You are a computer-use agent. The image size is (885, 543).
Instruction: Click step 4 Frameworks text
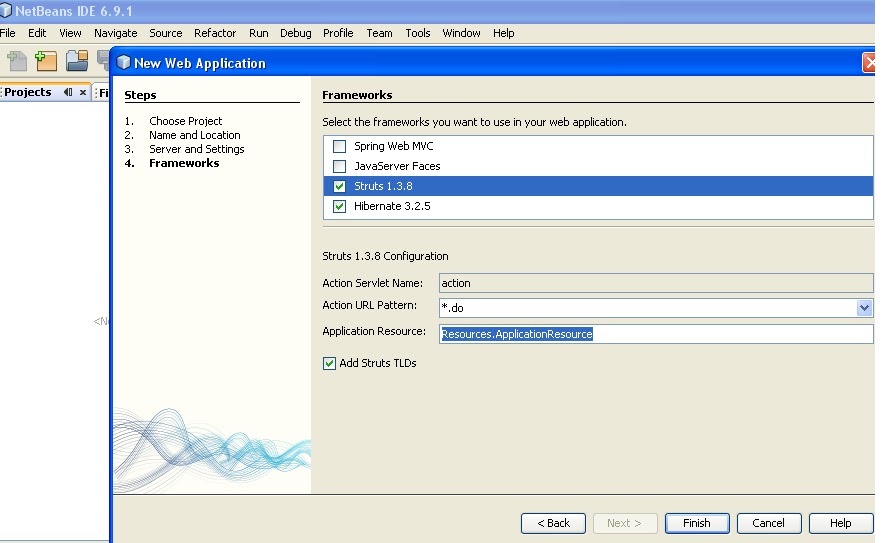tap(184, 164)
